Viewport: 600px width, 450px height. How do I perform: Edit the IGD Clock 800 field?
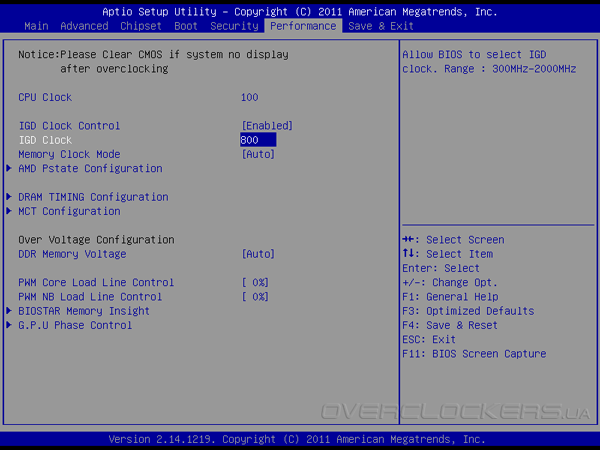pos(258,140)
